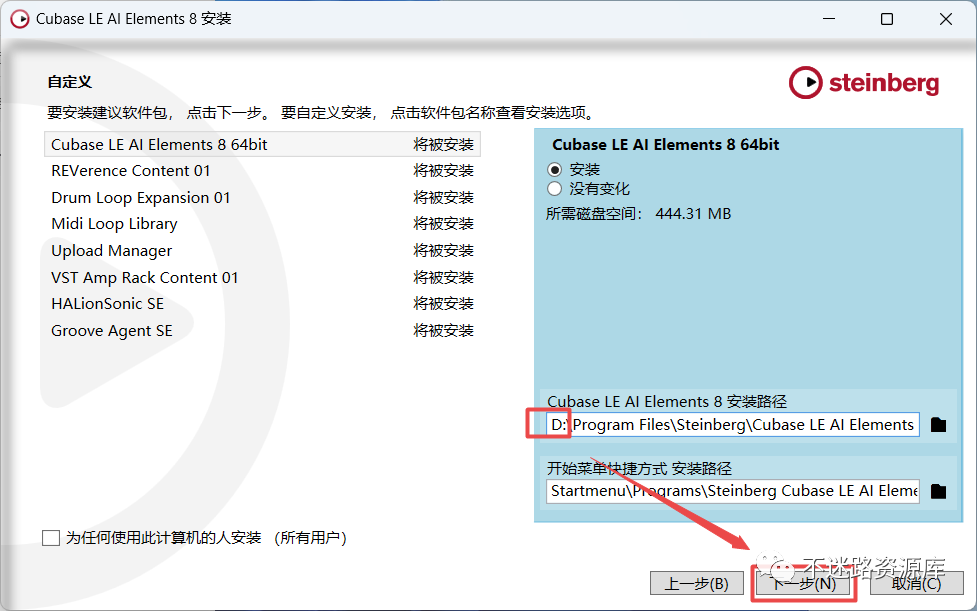977x611 pixels.
Task: Select Cubase LE AI Elements 8 64bit package
Action: pos(262,144)
